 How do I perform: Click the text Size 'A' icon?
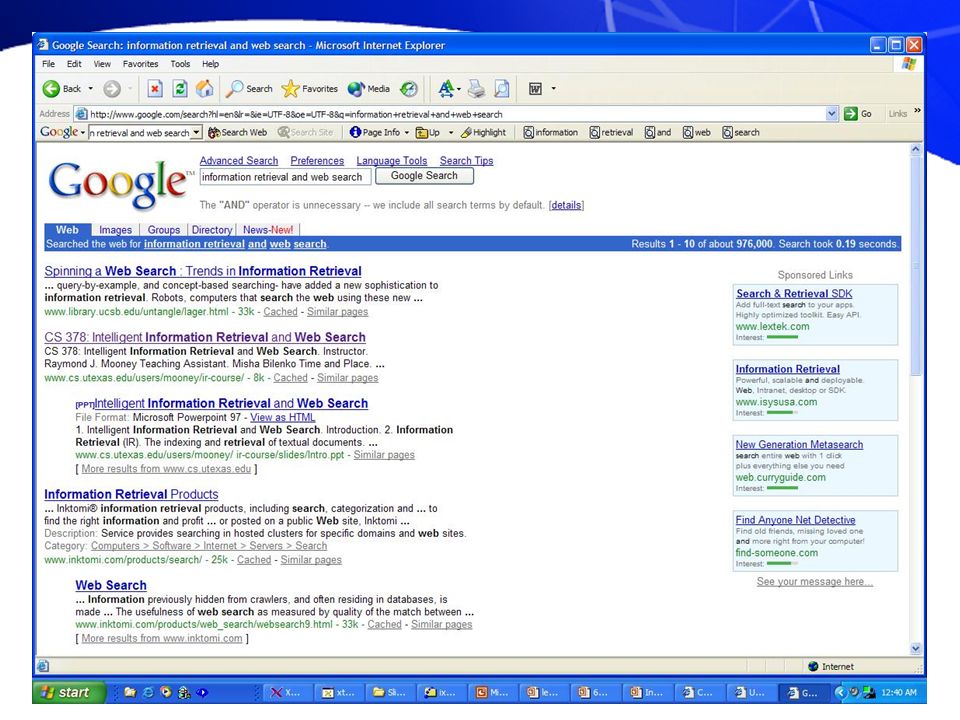click(446, 89)
